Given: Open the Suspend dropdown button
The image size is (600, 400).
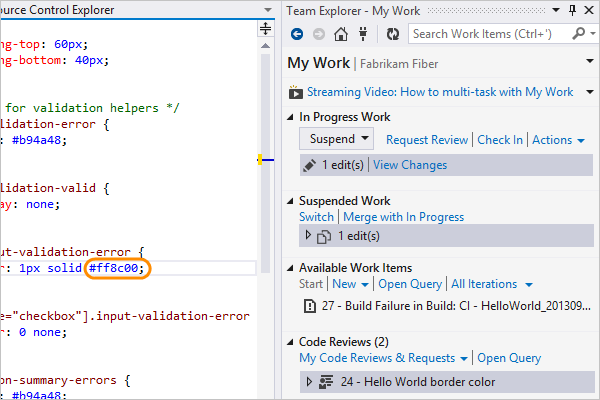Looking at the screenshot, I should (x=339, y=140).
